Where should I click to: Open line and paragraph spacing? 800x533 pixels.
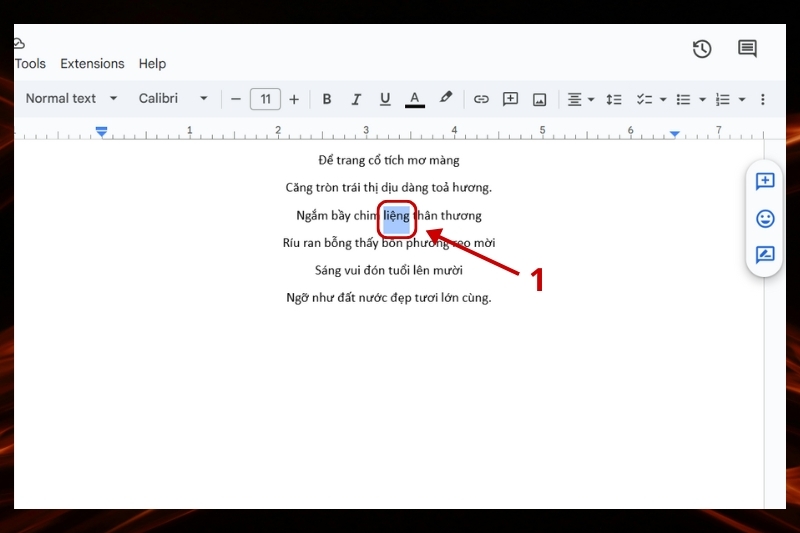(614, 99)
